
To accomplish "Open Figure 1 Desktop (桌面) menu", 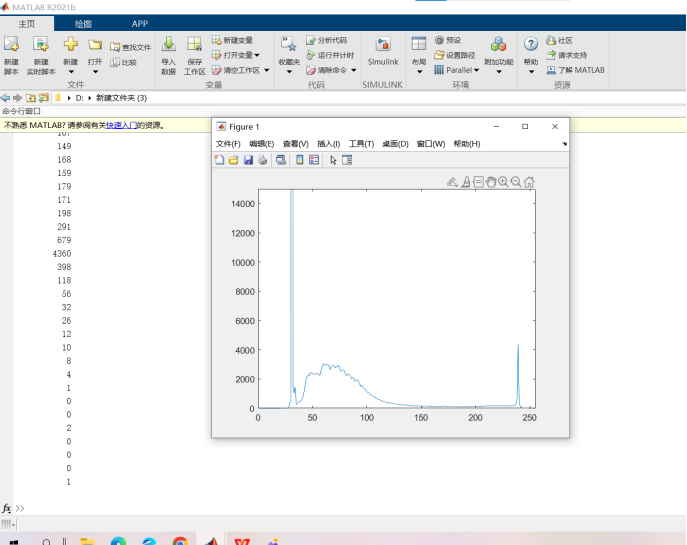I will click(x=395, y=144).
